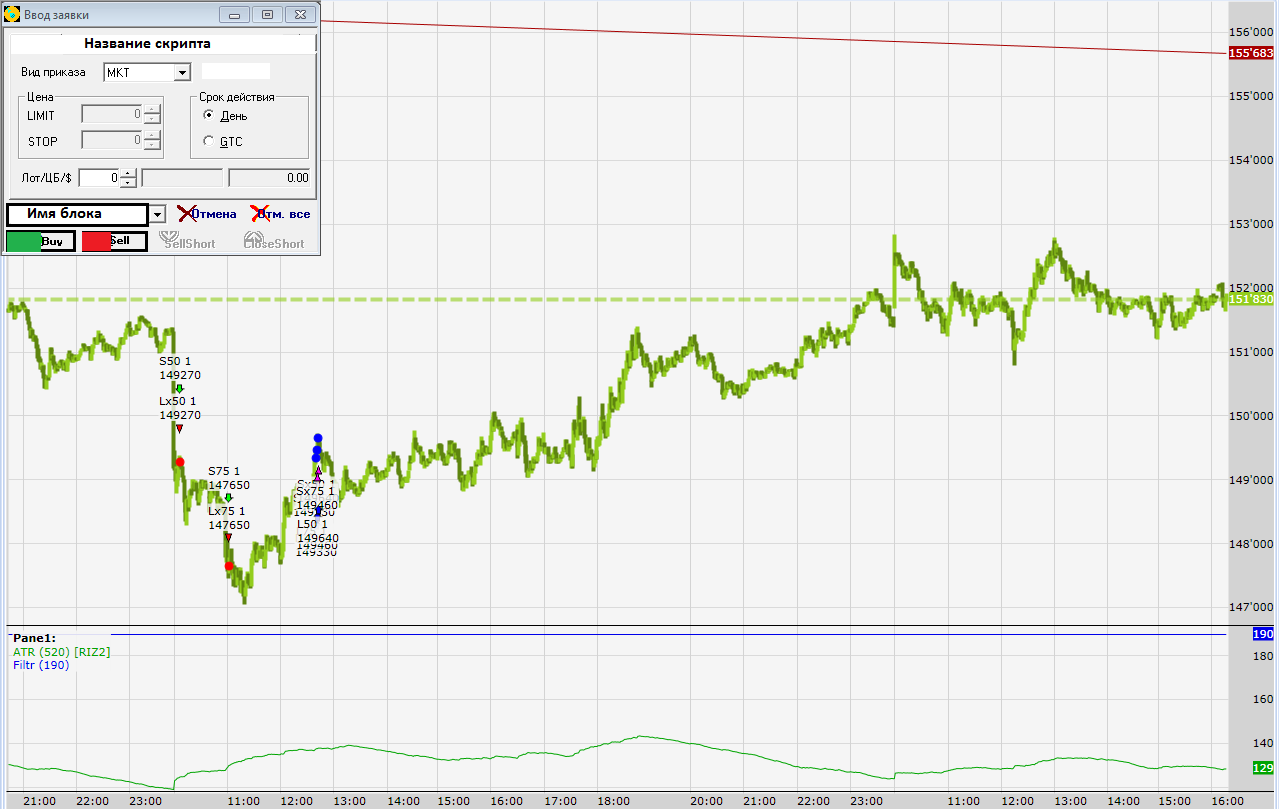Select the GTC radio button
1279x809 pixels.
tap(208, 141)
